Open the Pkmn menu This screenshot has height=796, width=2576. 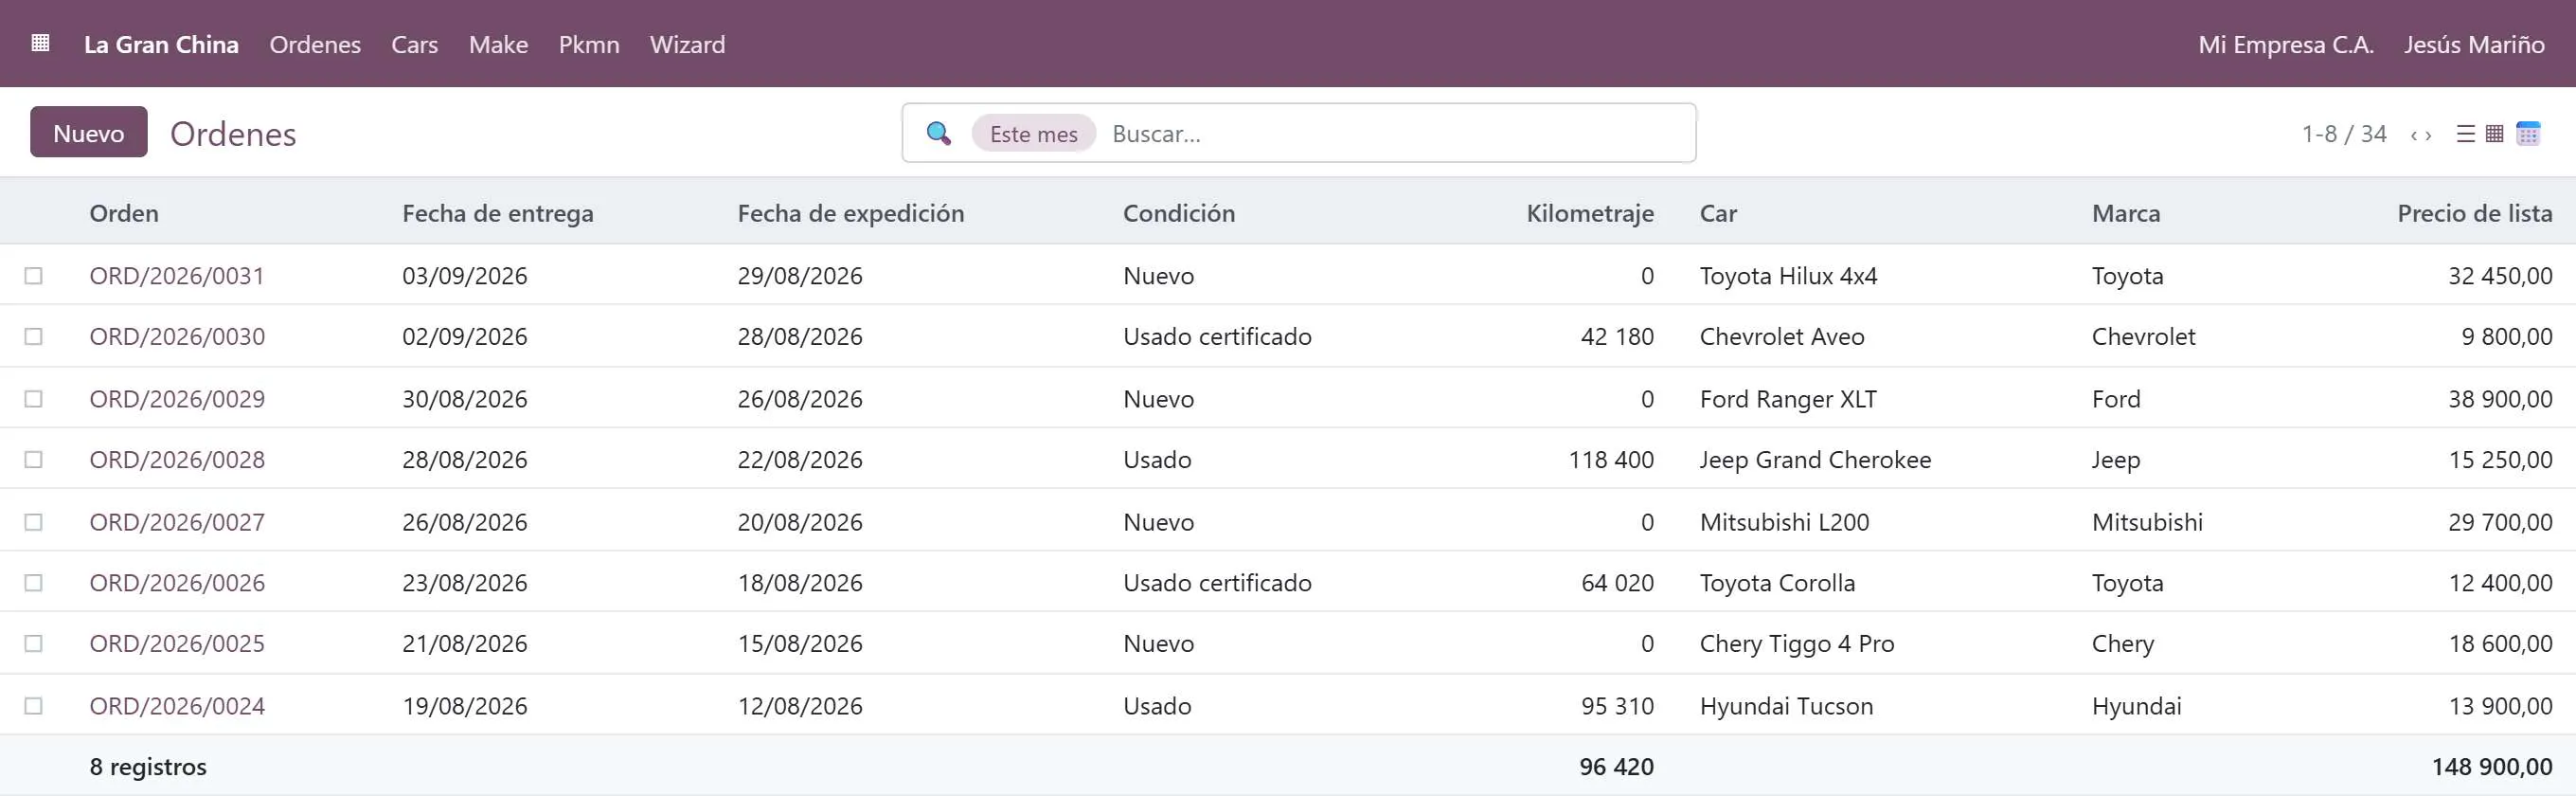point(589,44)
